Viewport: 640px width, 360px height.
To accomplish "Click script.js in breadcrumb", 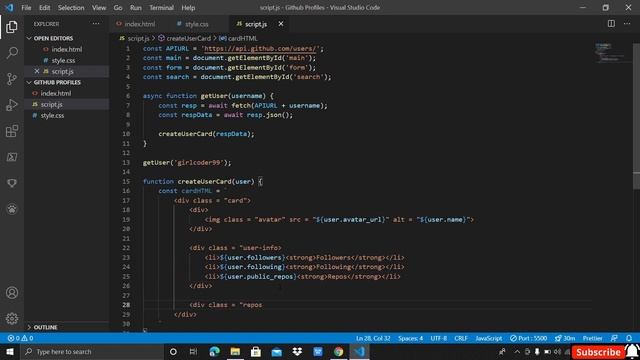I will click(x=138, y=38).
